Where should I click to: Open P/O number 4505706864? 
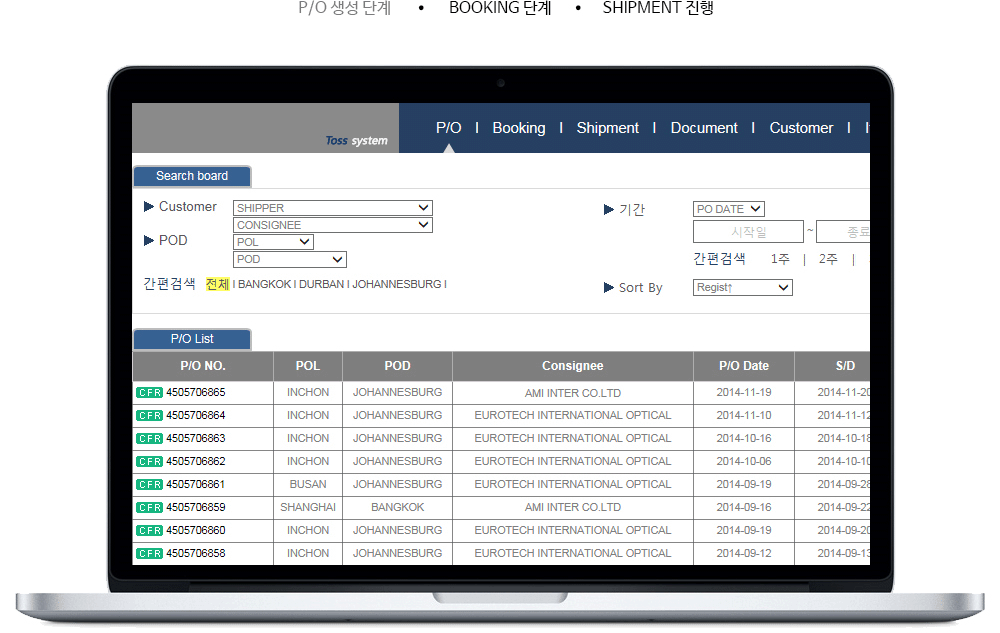[x=196, y=415]
